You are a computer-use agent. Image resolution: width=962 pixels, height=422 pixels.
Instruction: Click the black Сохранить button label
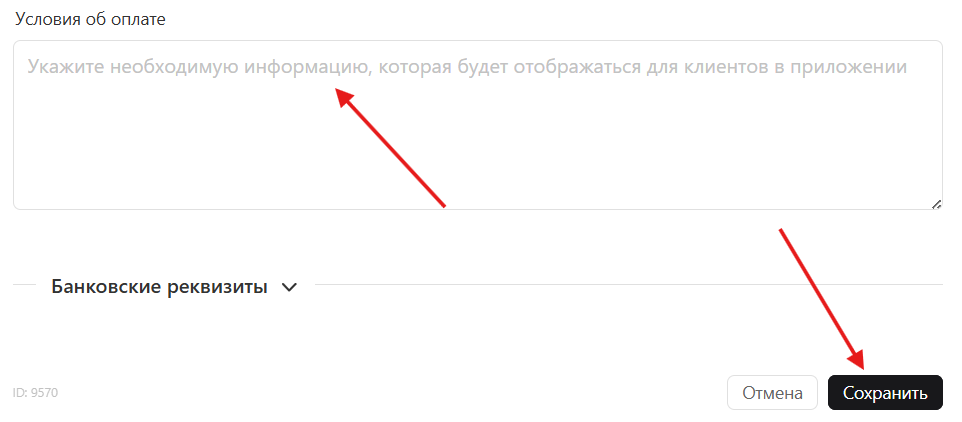(x=885, y=393)
